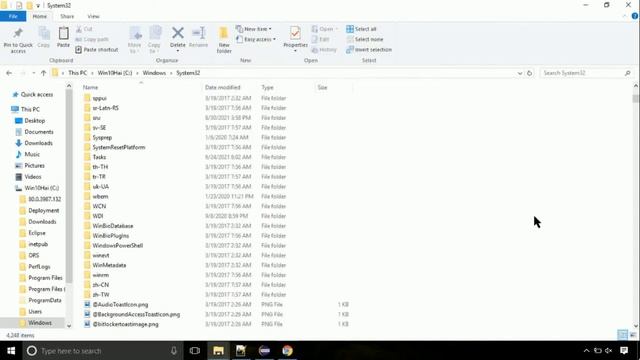Refresh the System32 folder view
This screenshot has height=360, width=640.
coord(529,73)
